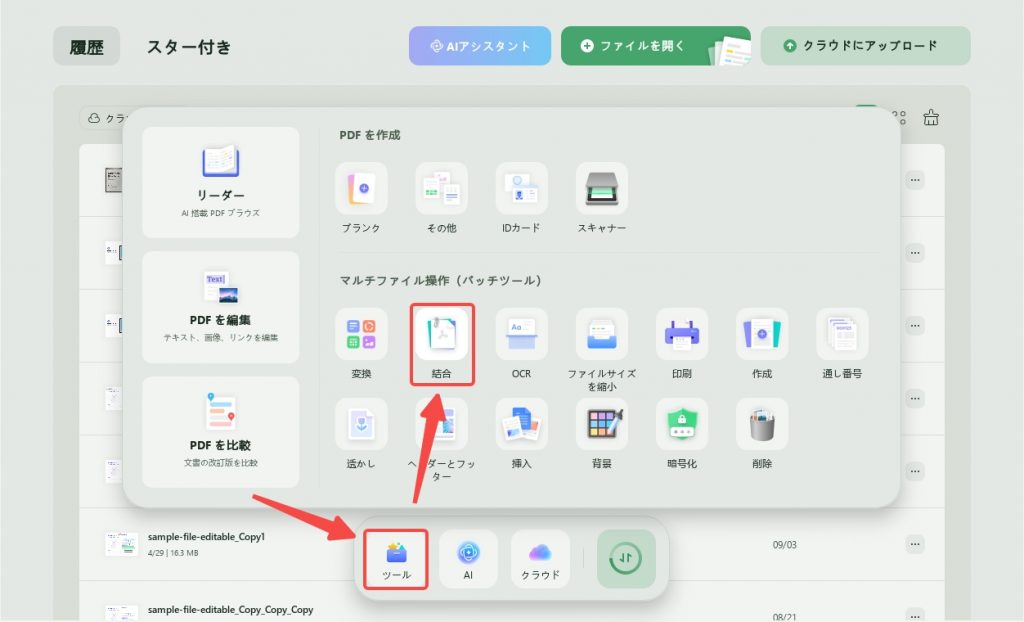The width and height of the screenshot is (1024, 622).
Task: Switch to grid view icon
Action: point(901,118)
